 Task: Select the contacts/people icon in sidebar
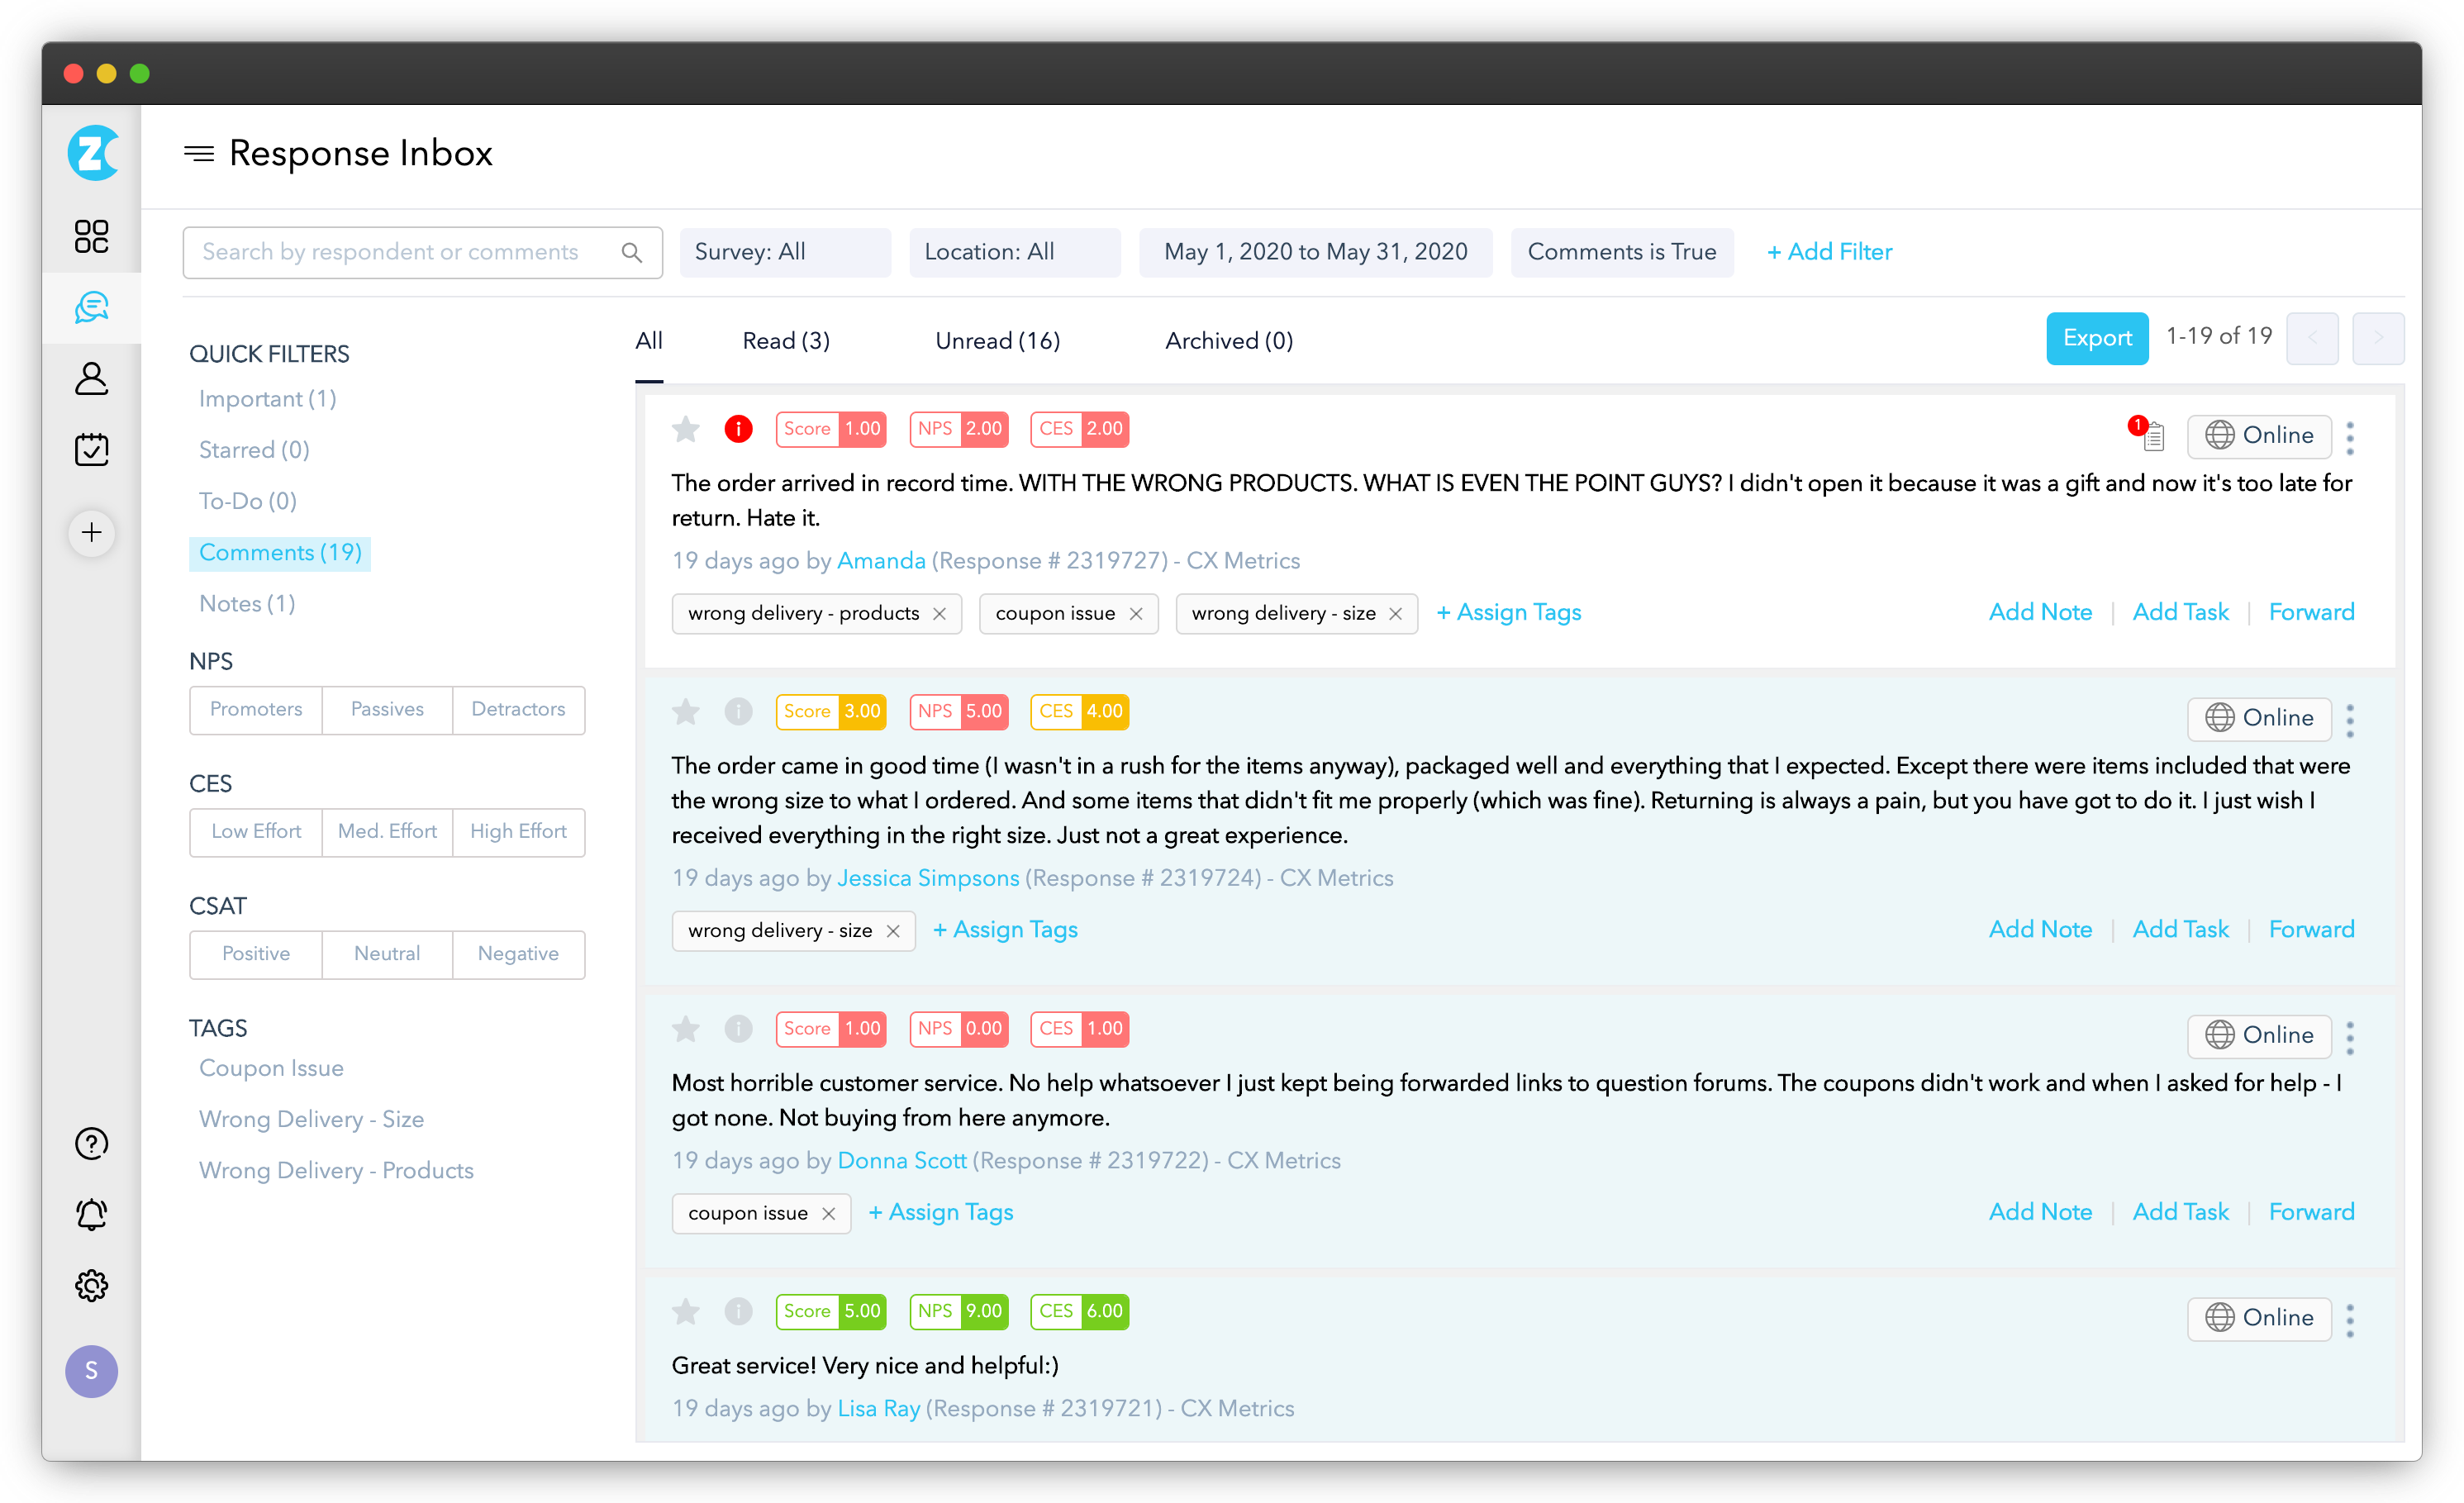coord(92,377)
